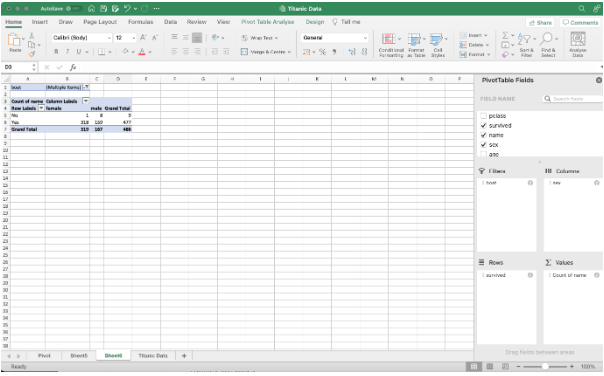Click the Comma Style icon
This screenshot has height=376, width=604.
click(334, 52)
